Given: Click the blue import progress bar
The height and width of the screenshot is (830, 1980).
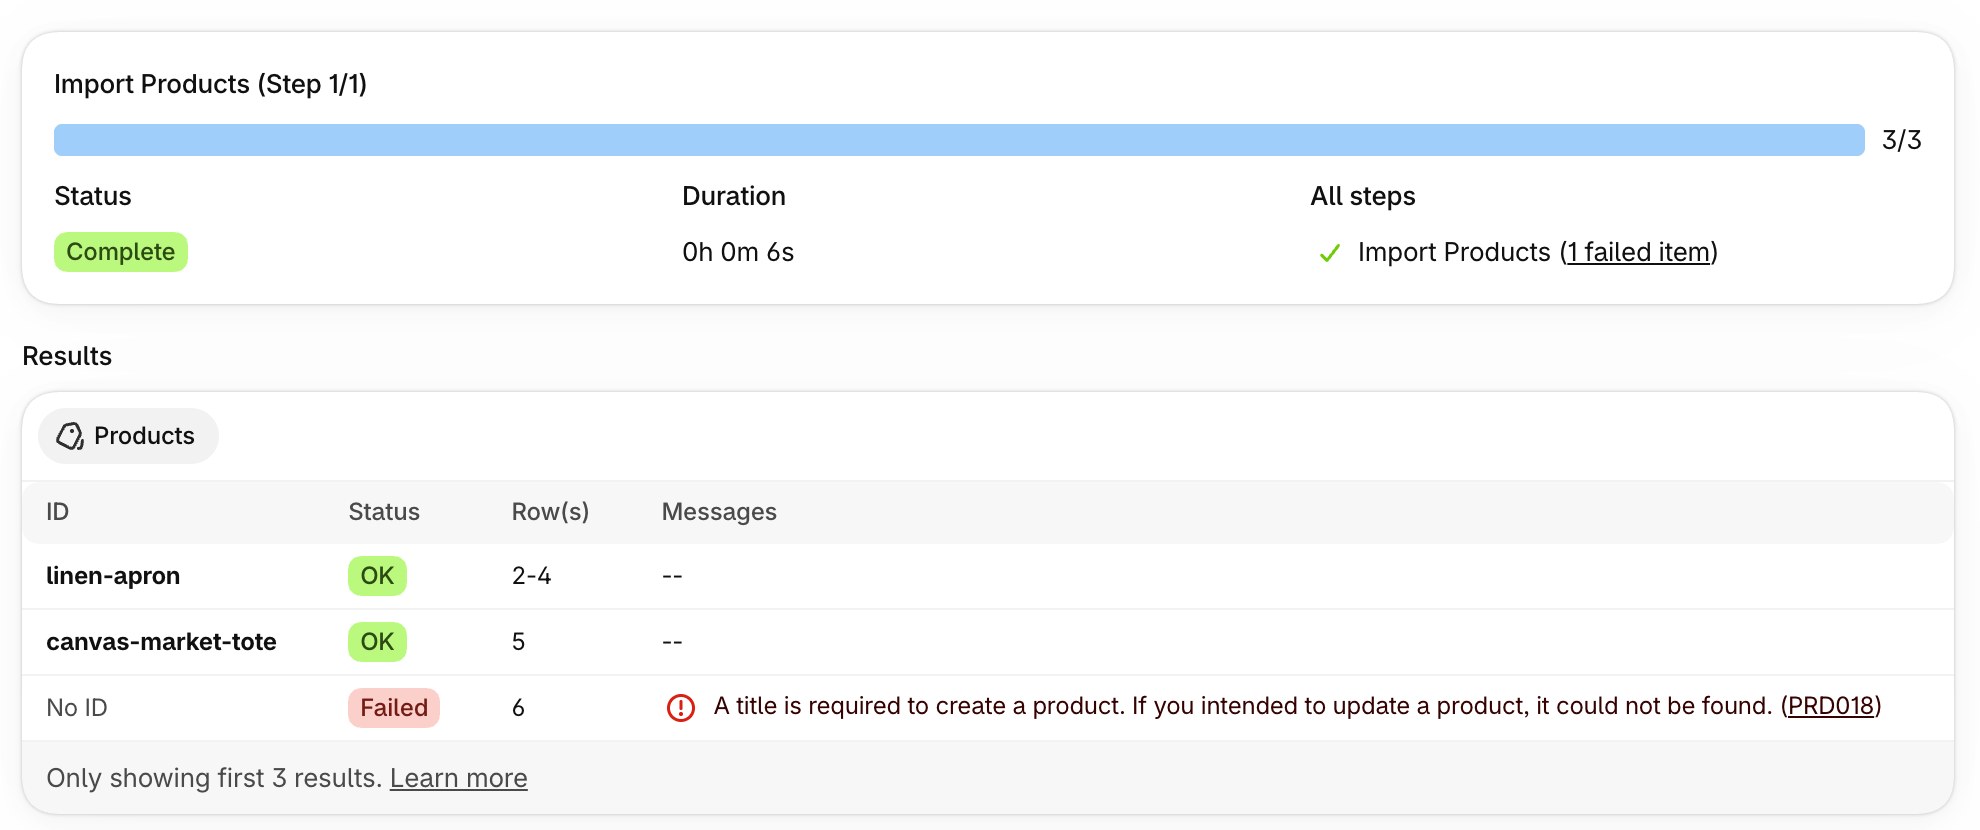Looking at the screenshot, I should 959,140.
